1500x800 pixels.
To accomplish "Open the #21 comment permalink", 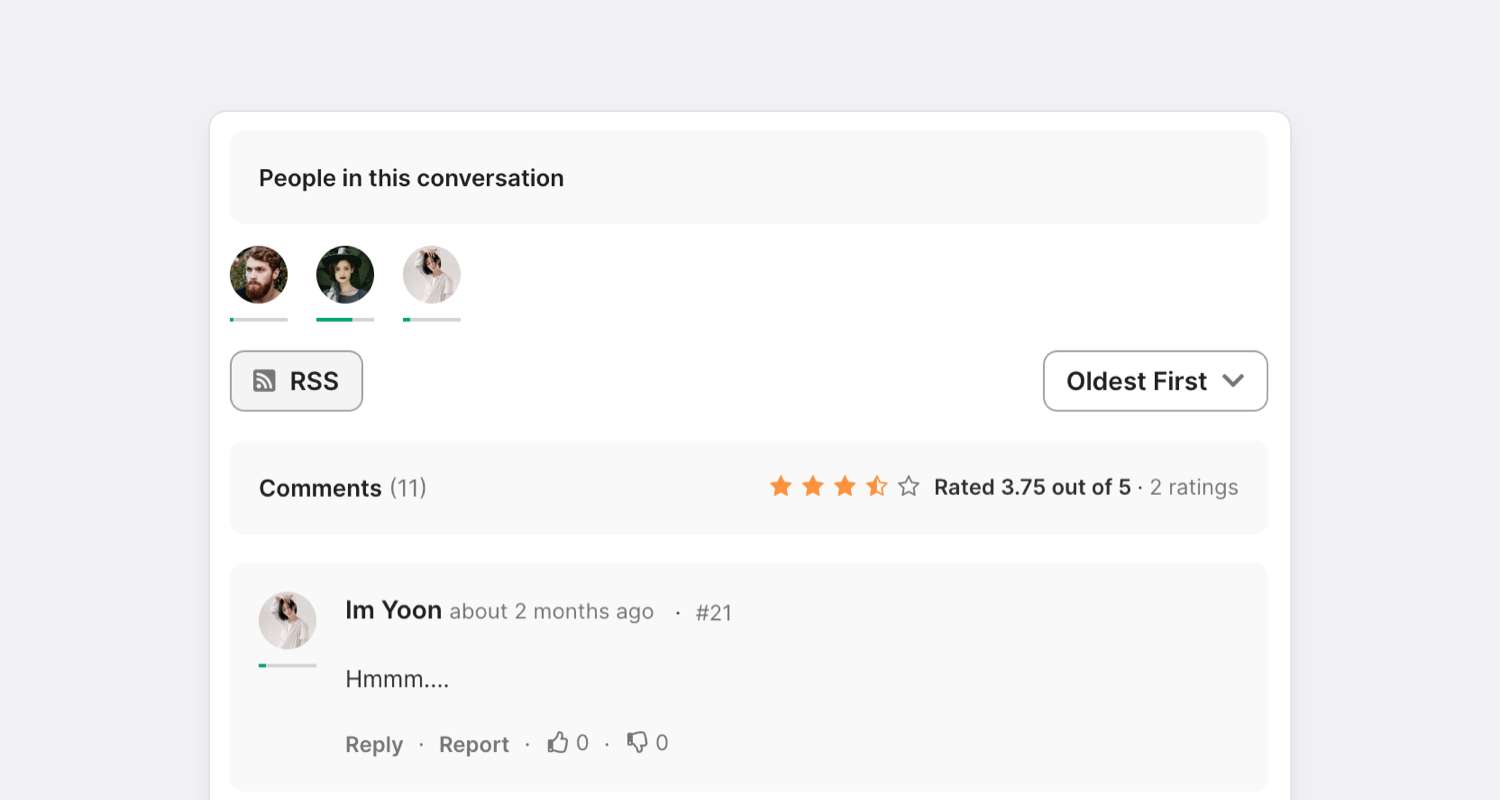I will click(x=714, y=613).
